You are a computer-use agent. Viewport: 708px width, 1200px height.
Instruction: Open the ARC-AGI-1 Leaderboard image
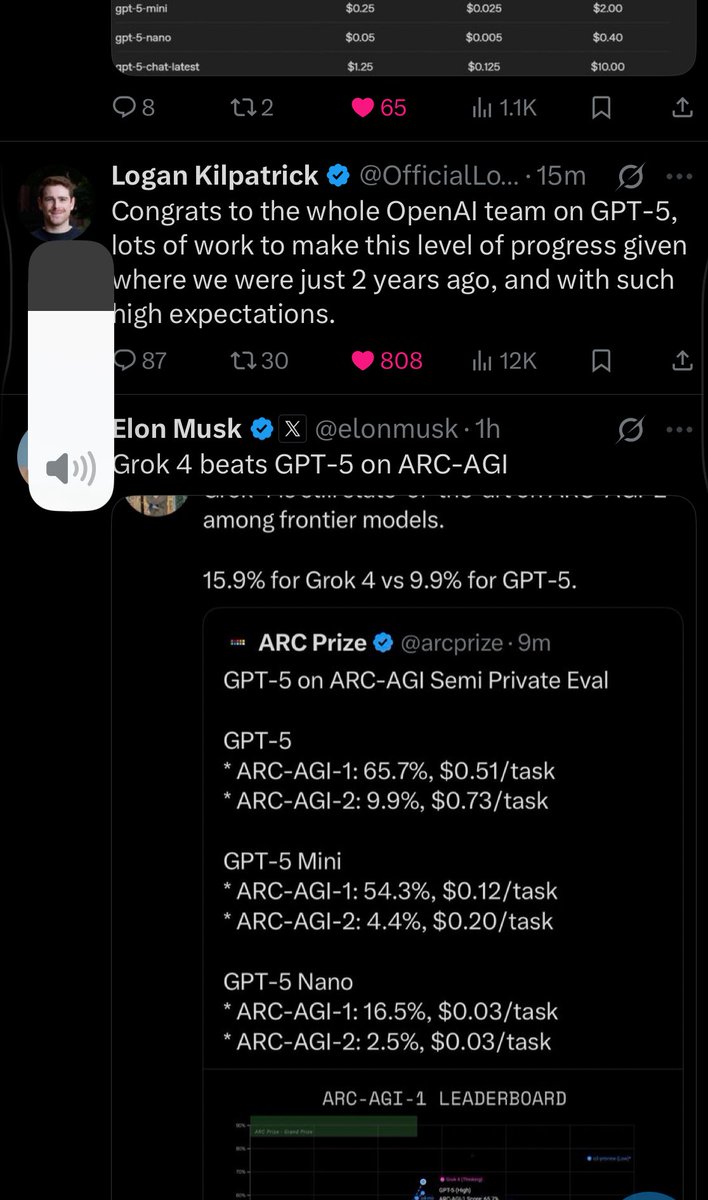(443, 1140)
